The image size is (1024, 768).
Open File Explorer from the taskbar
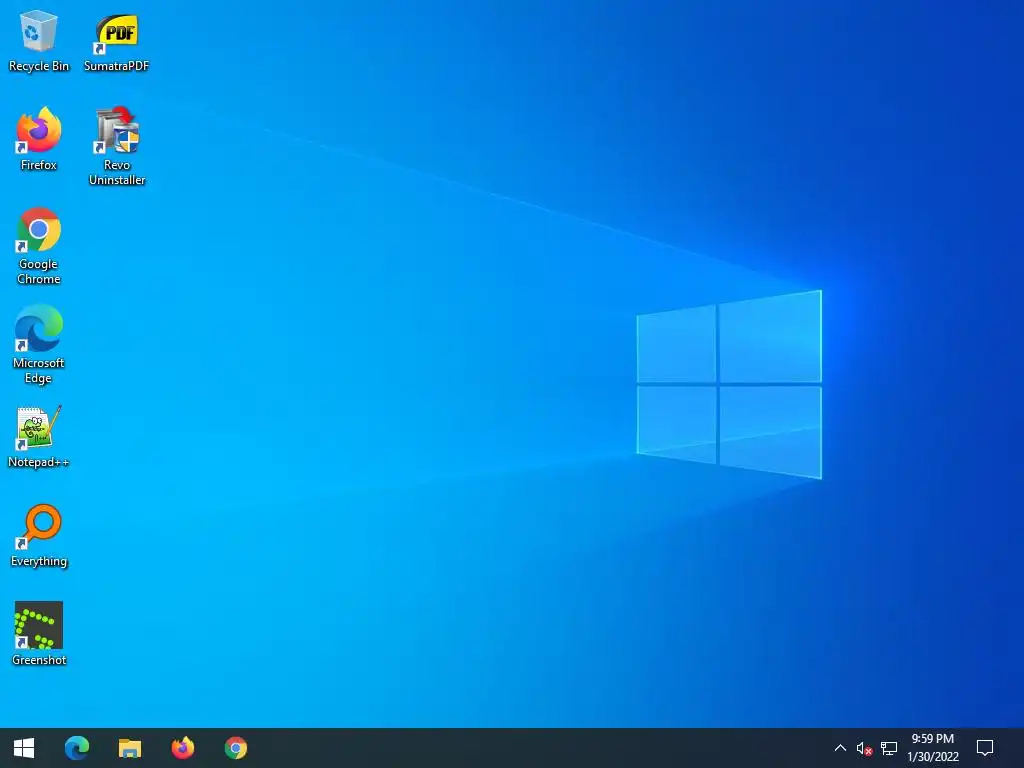tap(130, 748)
